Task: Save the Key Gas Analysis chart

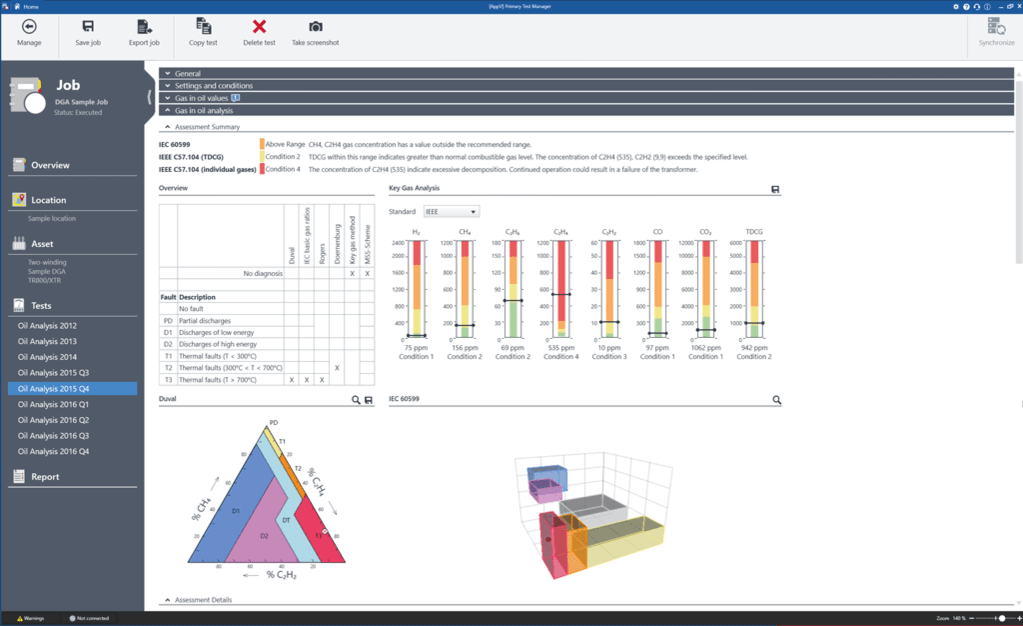Action: coord(775,189)
